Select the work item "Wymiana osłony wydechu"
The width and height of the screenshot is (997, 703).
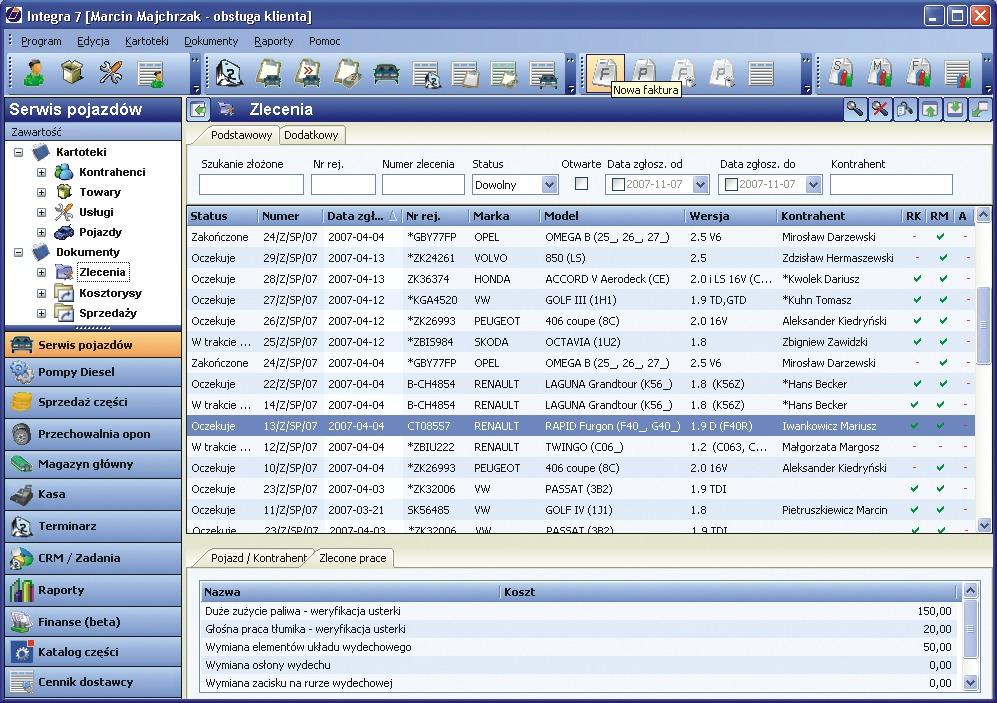pyautogui.click(x=578, y=665)
